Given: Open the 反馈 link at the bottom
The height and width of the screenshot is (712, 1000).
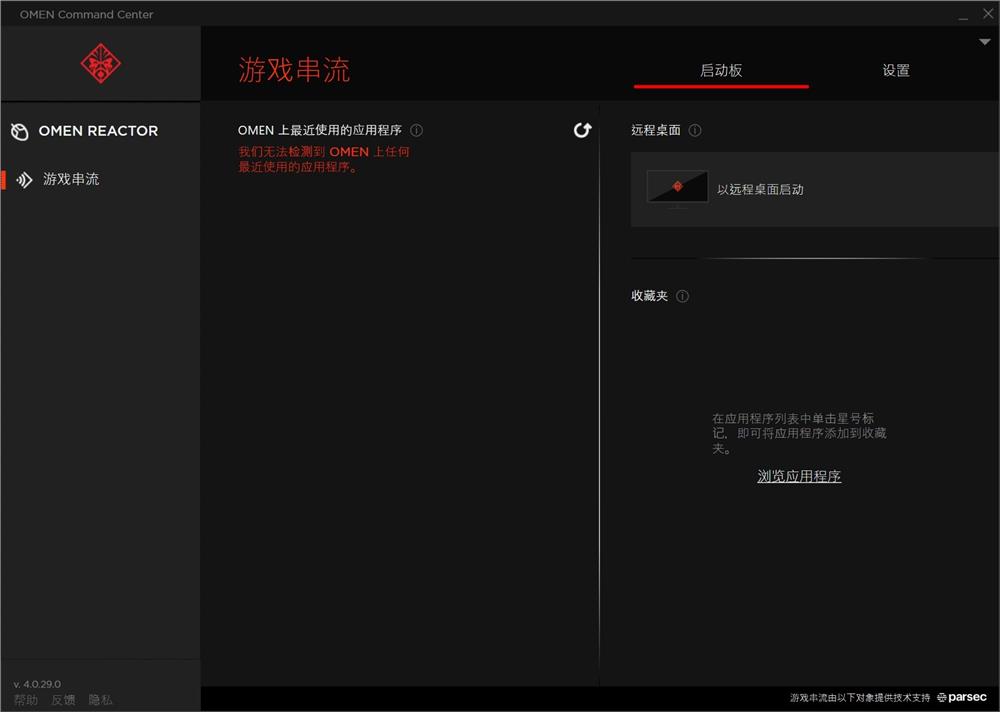Looking at the screenshot, I should tap(62, 699).
